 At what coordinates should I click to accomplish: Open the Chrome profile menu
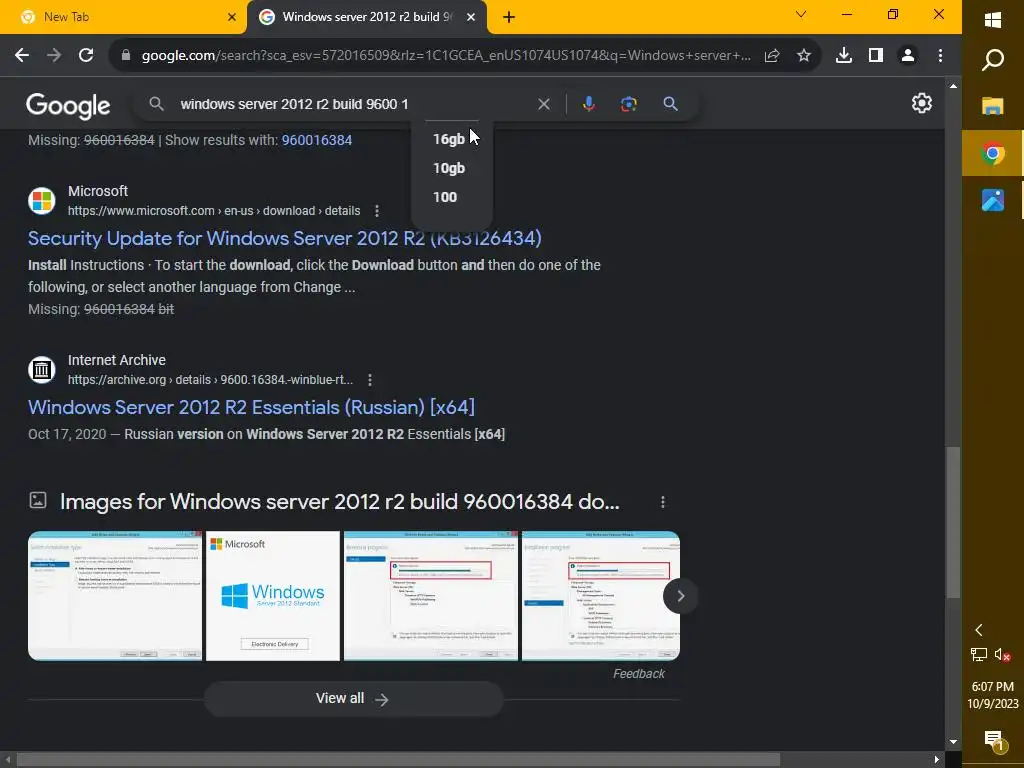coord(908,56)
